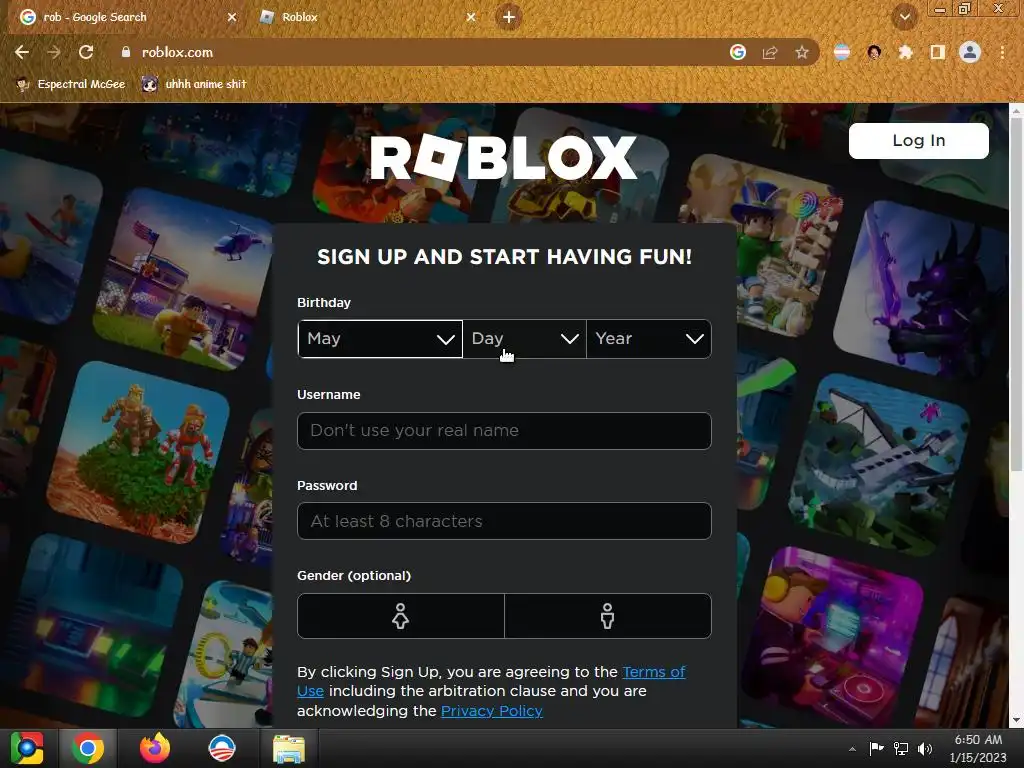Open uhhh anime bookmark
This screenshot has width=1024, height=768.
(195, 84)
